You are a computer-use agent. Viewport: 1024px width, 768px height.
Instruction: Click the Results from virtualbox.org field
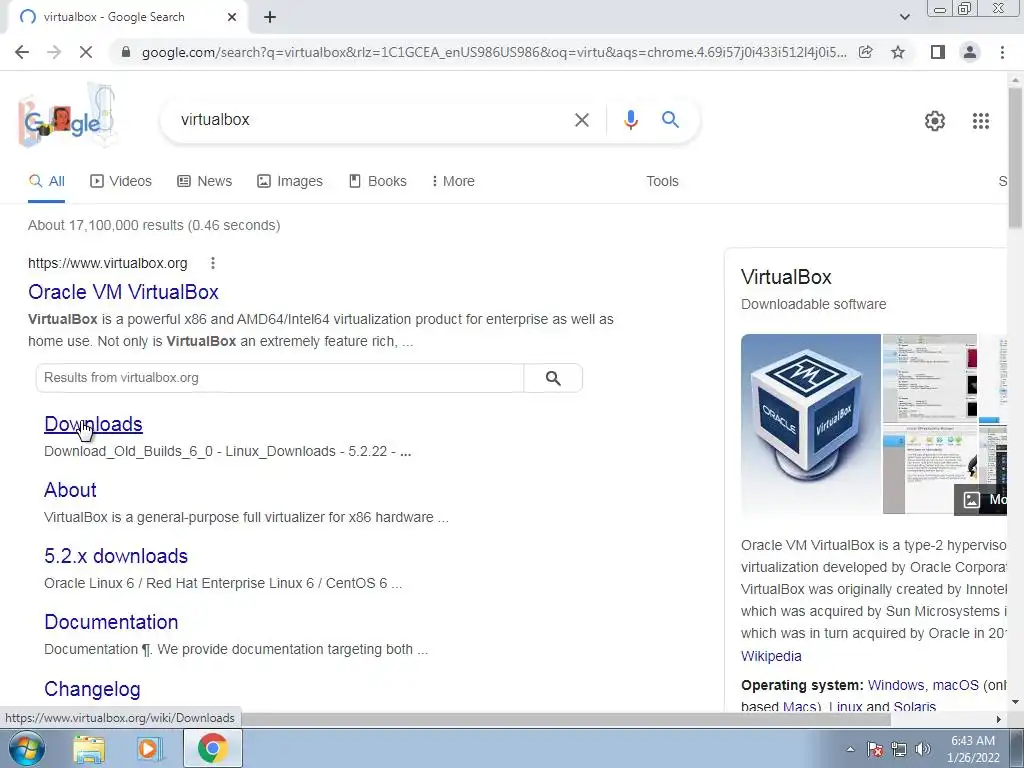point(280,378)
